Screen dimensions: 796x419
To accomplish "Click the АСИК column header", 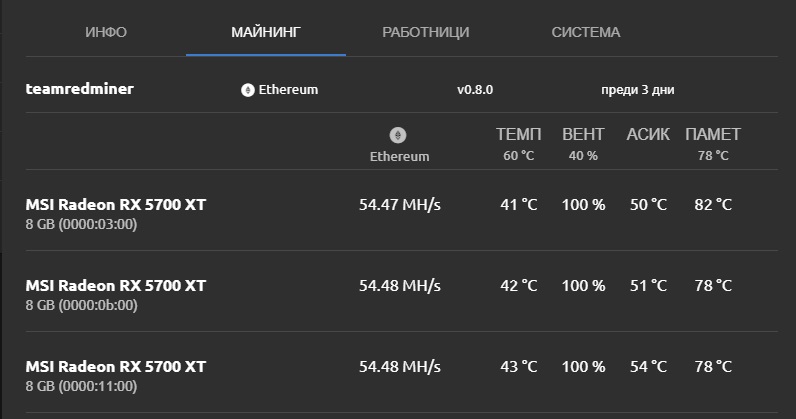I will 648,134.
